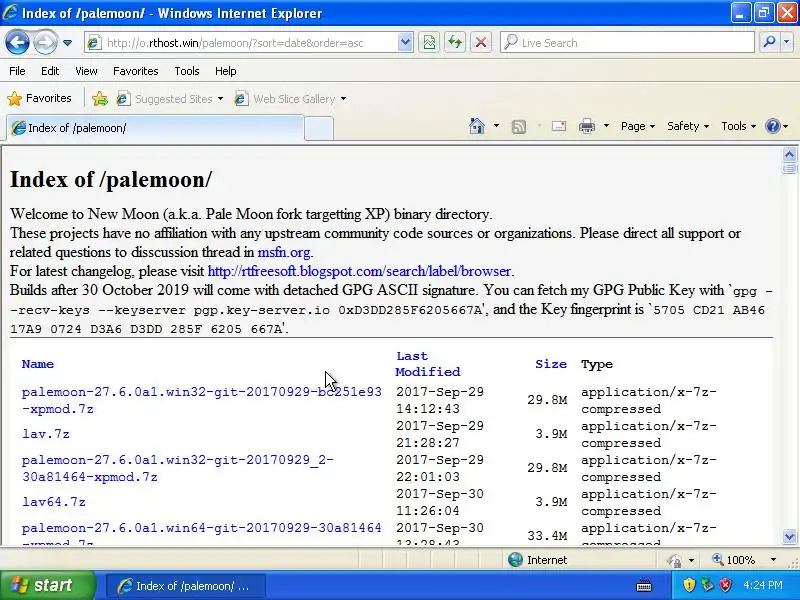Image resolution: width=800 pixels, height=600 pixels.
Task: Download the lav.7z file
Action: tap(45, 434)
